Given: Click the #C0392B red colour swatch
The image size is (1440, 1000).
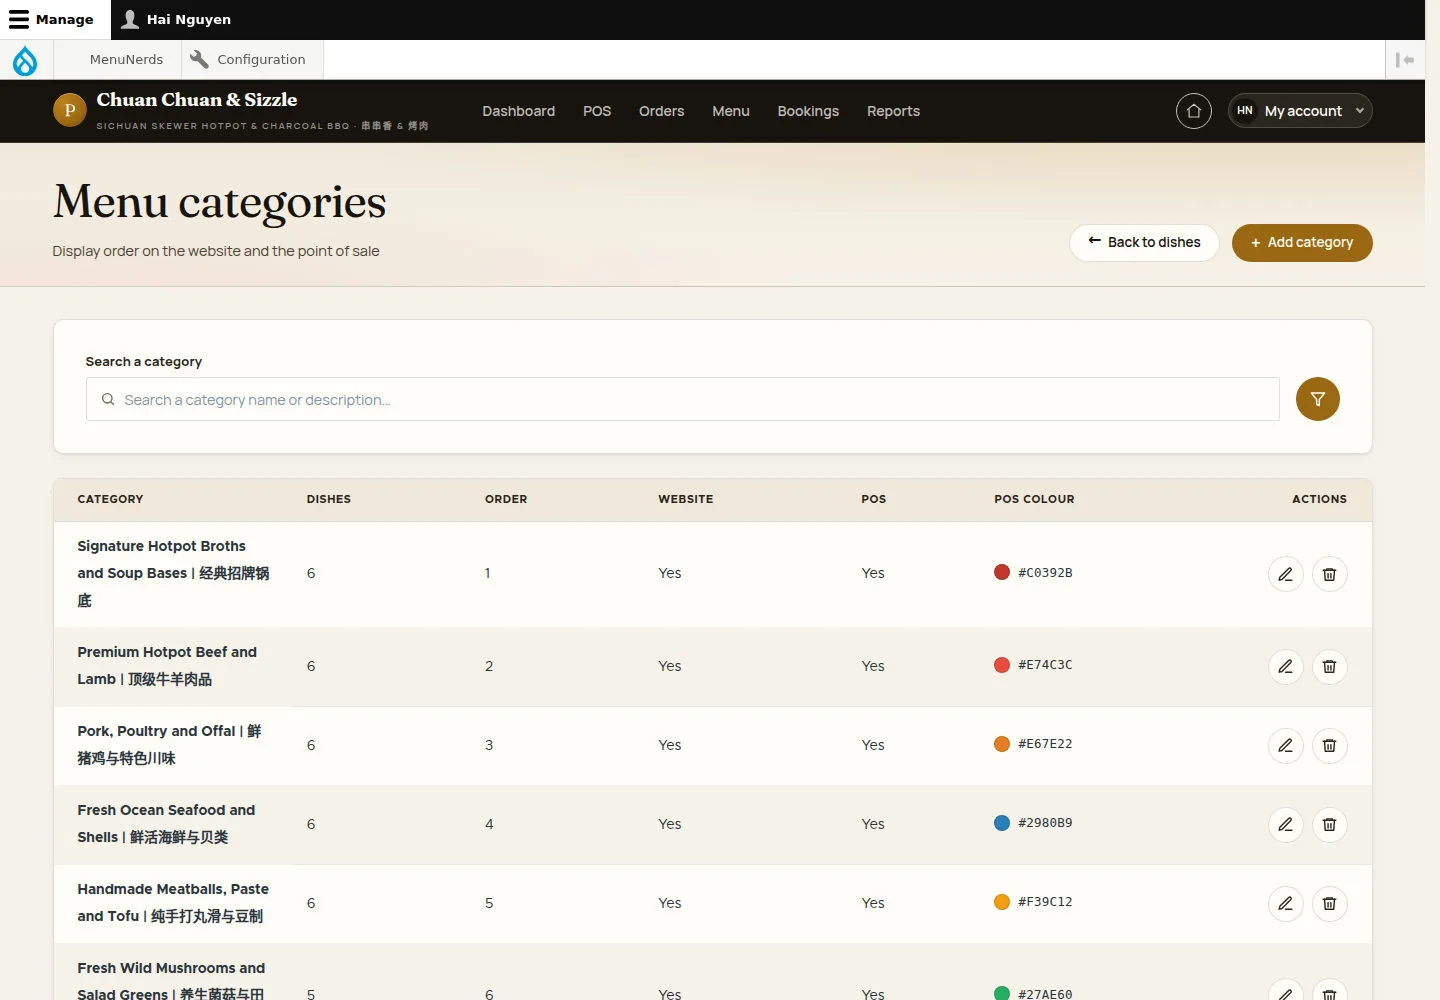Looking at the screenshot, I should coord(1002,572).
